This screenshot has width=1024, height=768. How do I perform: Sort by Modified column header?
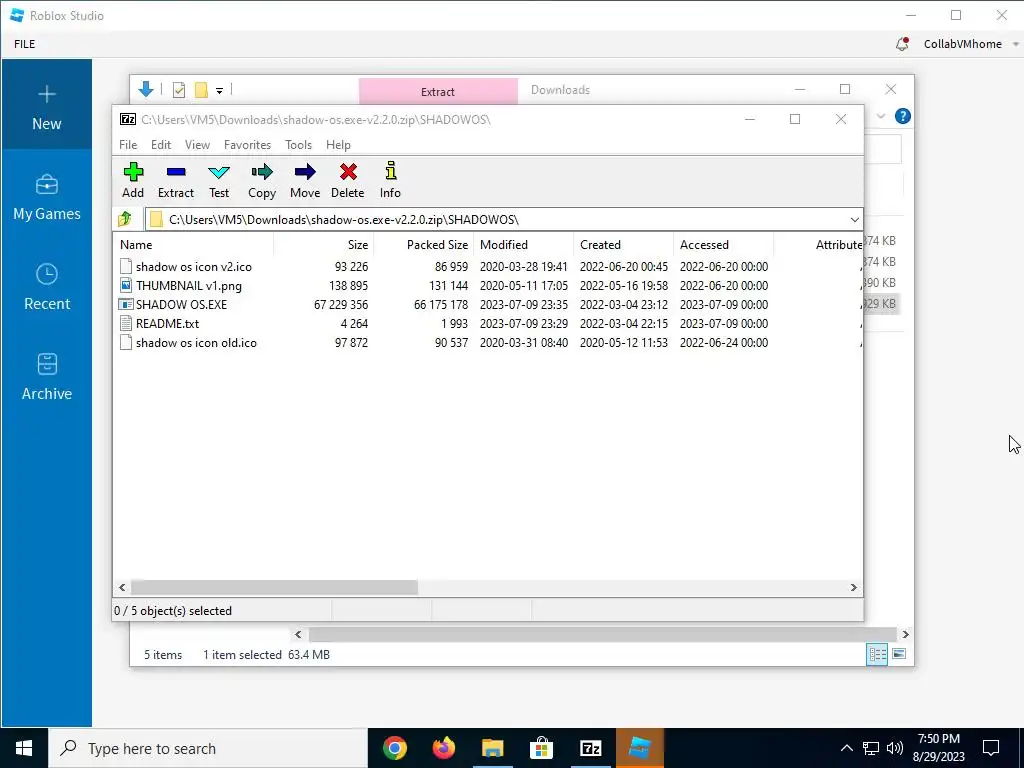click(x=524, y=245)
